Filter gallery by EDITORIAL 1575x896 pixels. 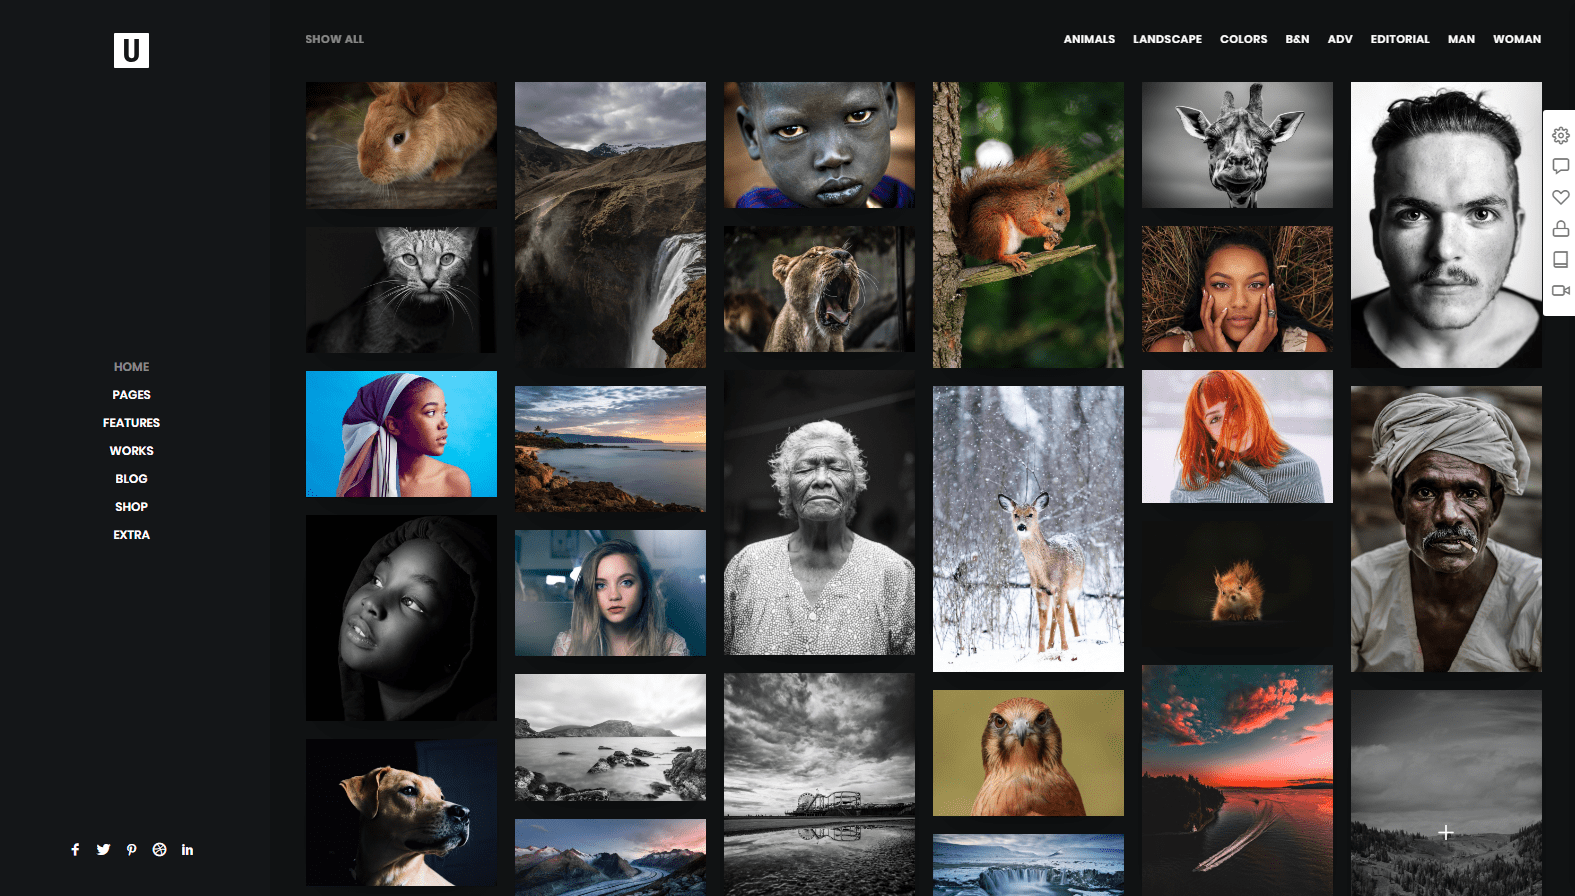(1400, 39)
